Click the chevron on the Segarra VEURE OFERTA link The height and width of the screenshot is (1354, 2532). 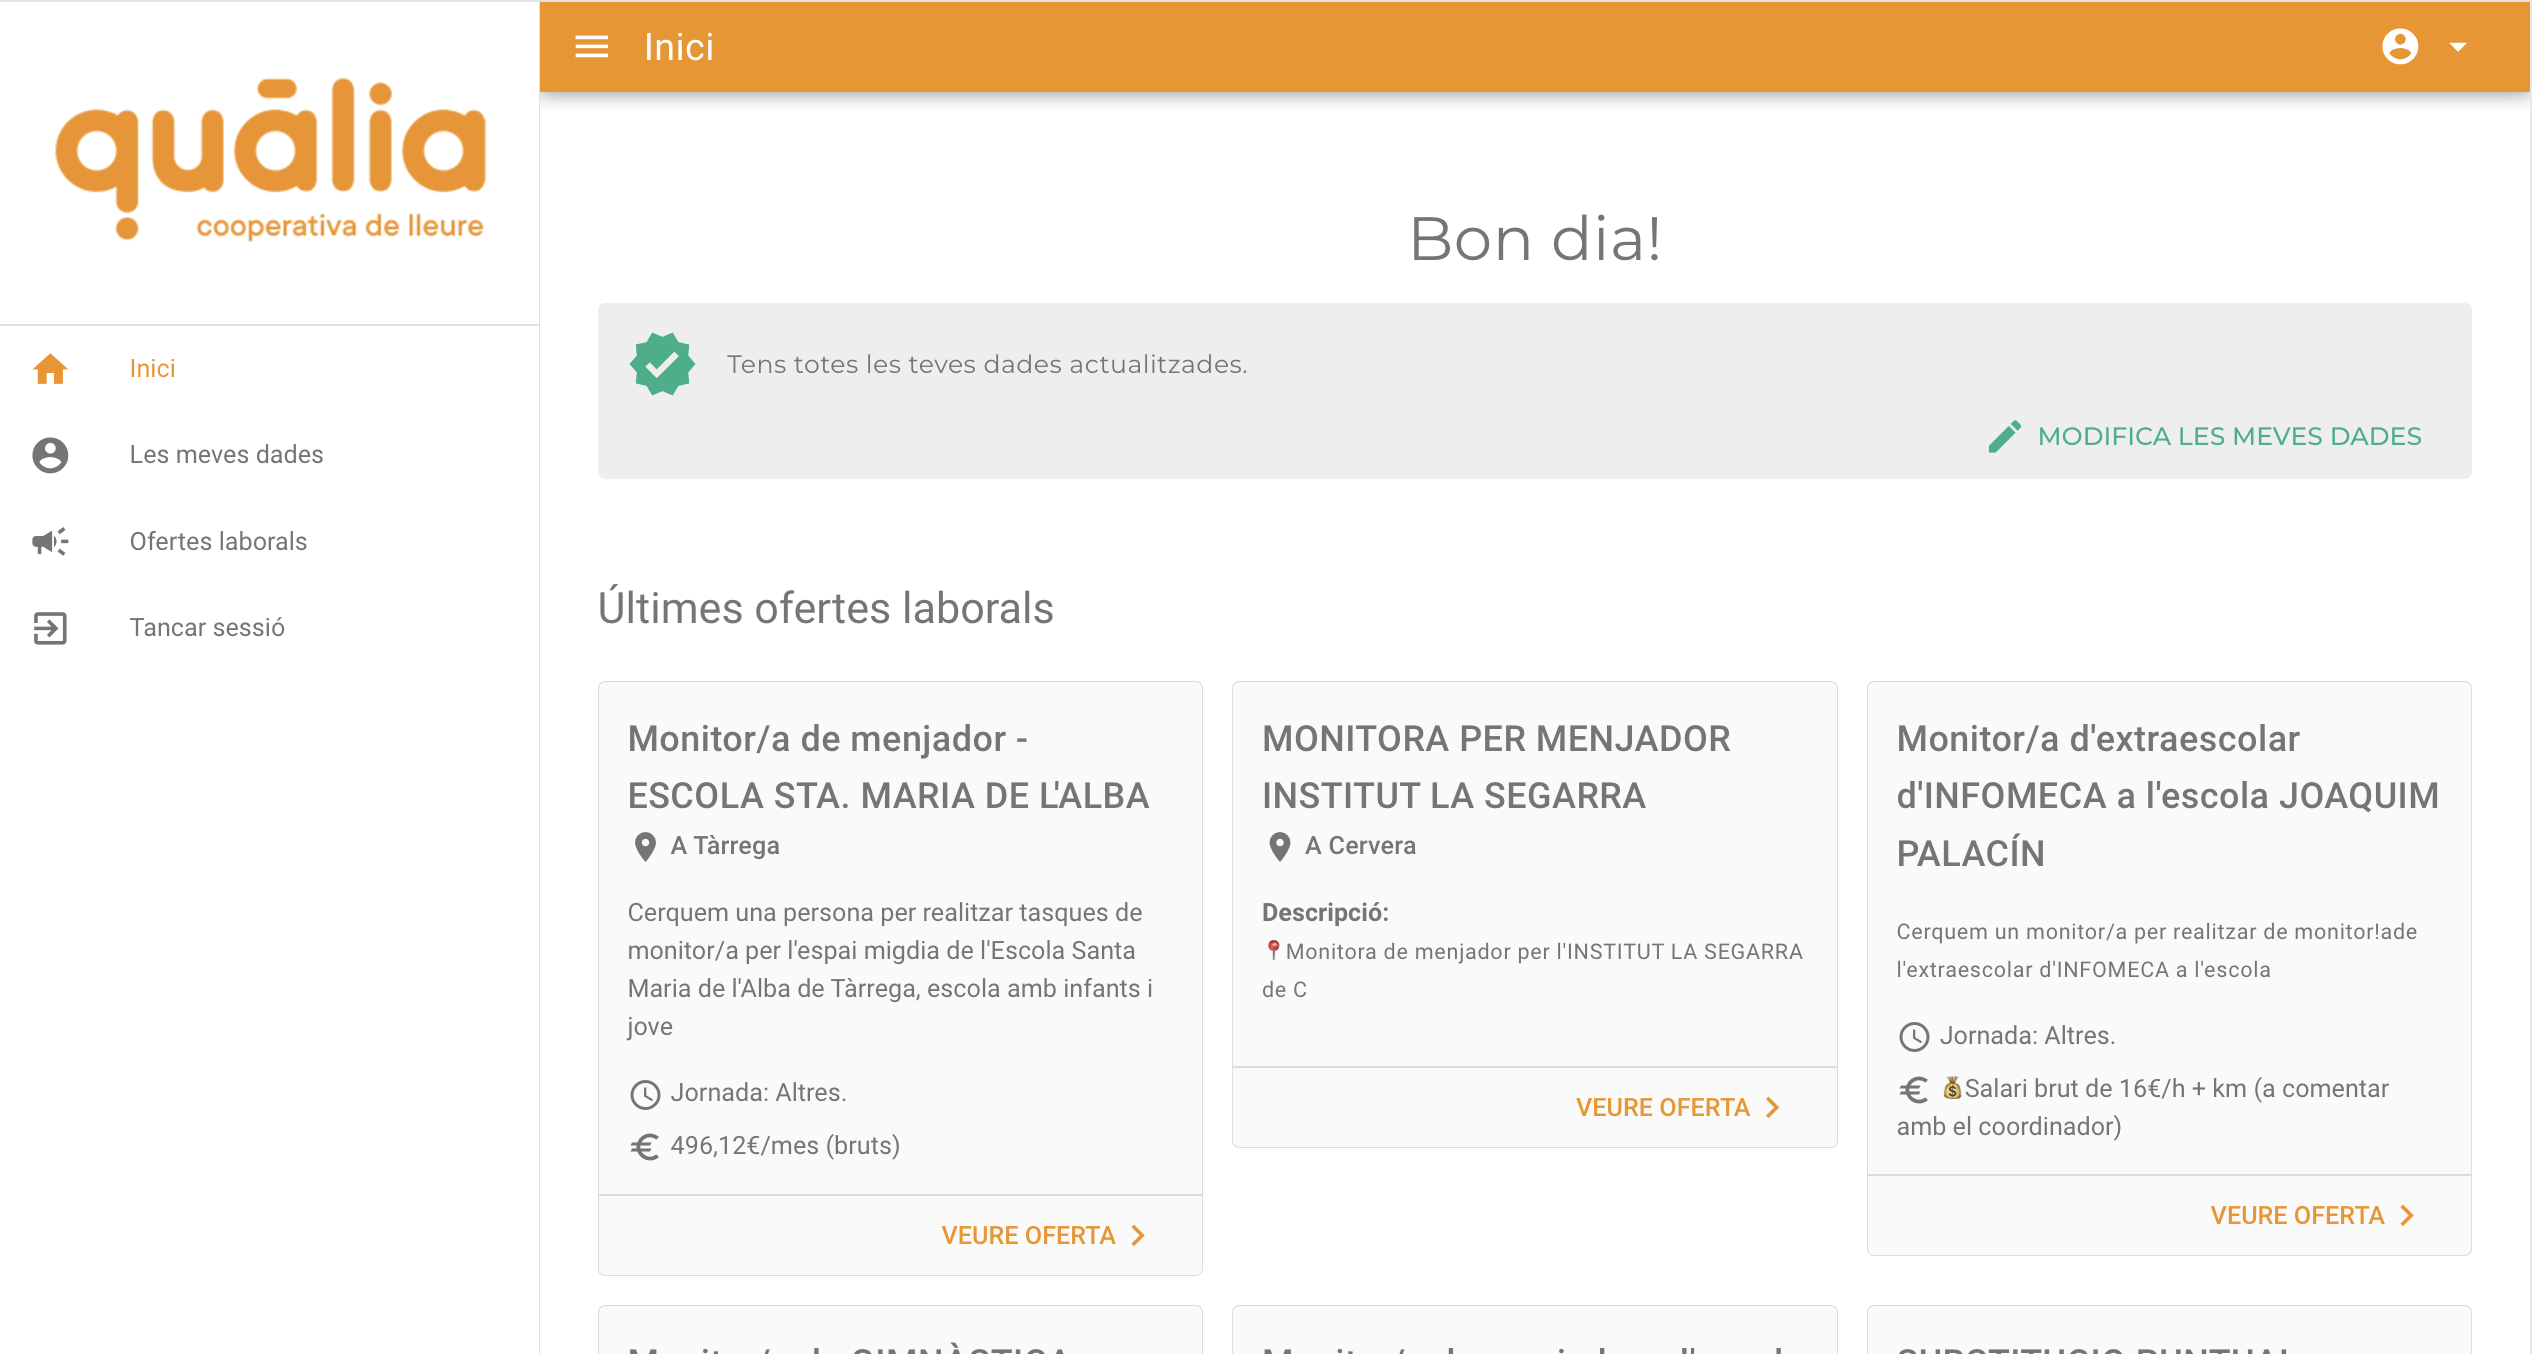pos(1773,1107)
